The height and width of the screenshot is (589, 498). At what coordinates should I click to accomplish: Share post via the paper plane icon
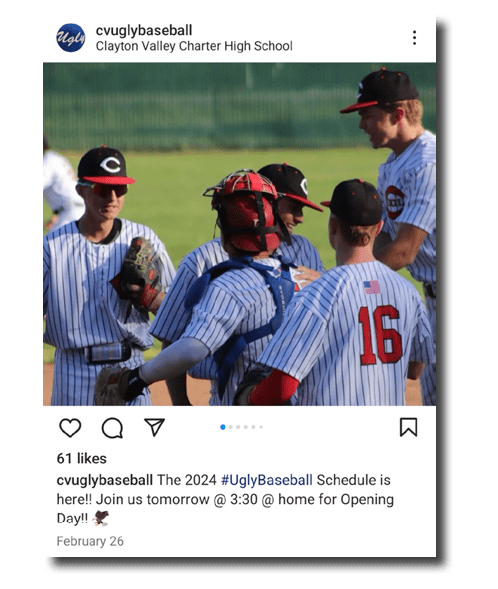(154, 427)
